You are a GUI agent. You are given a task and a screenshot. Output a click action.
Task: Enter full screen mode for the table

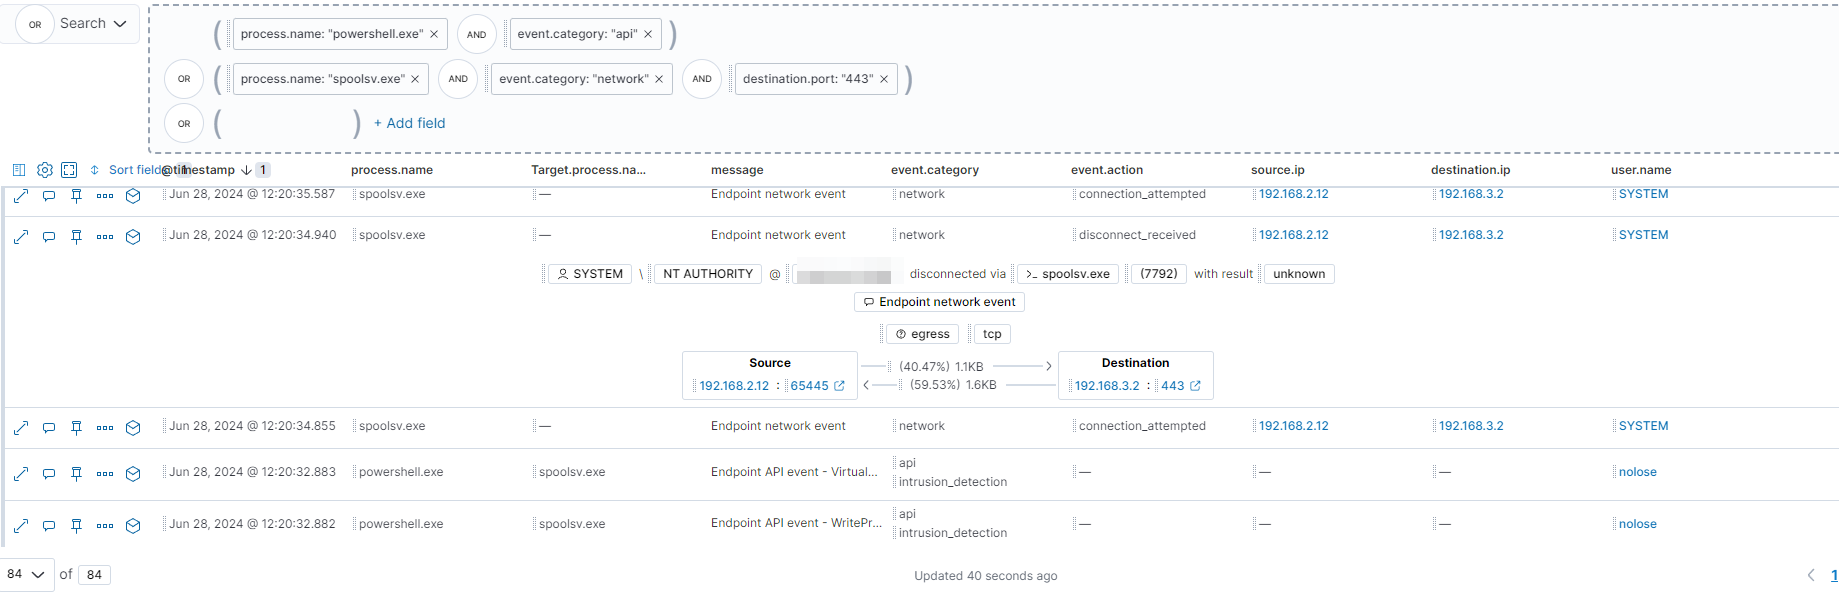pos(69,170)
